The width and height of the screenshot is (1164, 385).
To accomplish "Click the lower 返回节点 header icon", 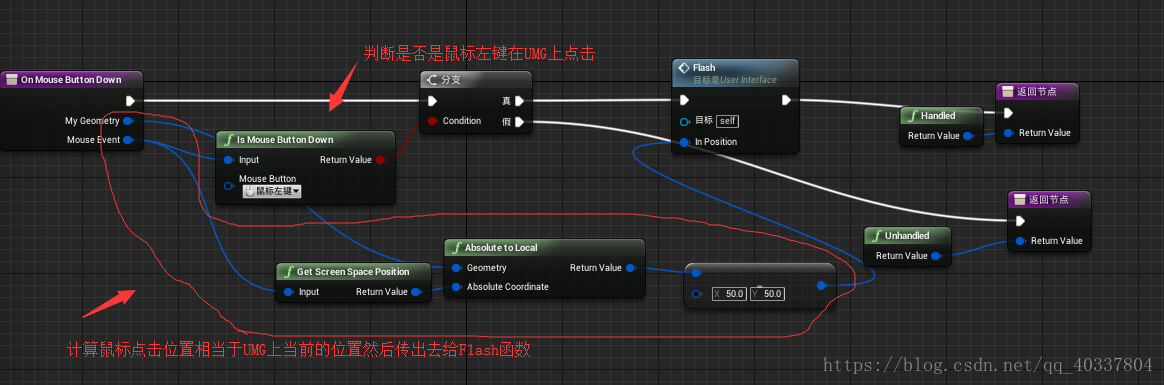I will 1020,200.
